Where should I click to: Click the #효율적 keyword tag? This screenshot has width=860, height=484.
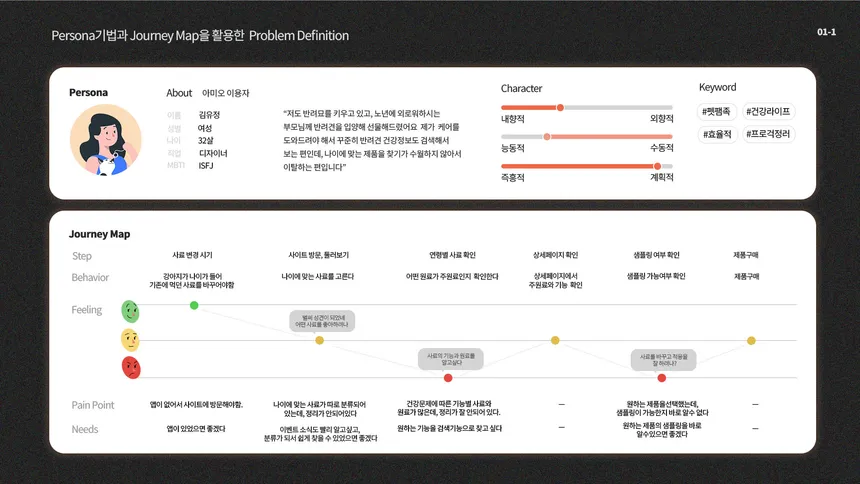(717, 134)
